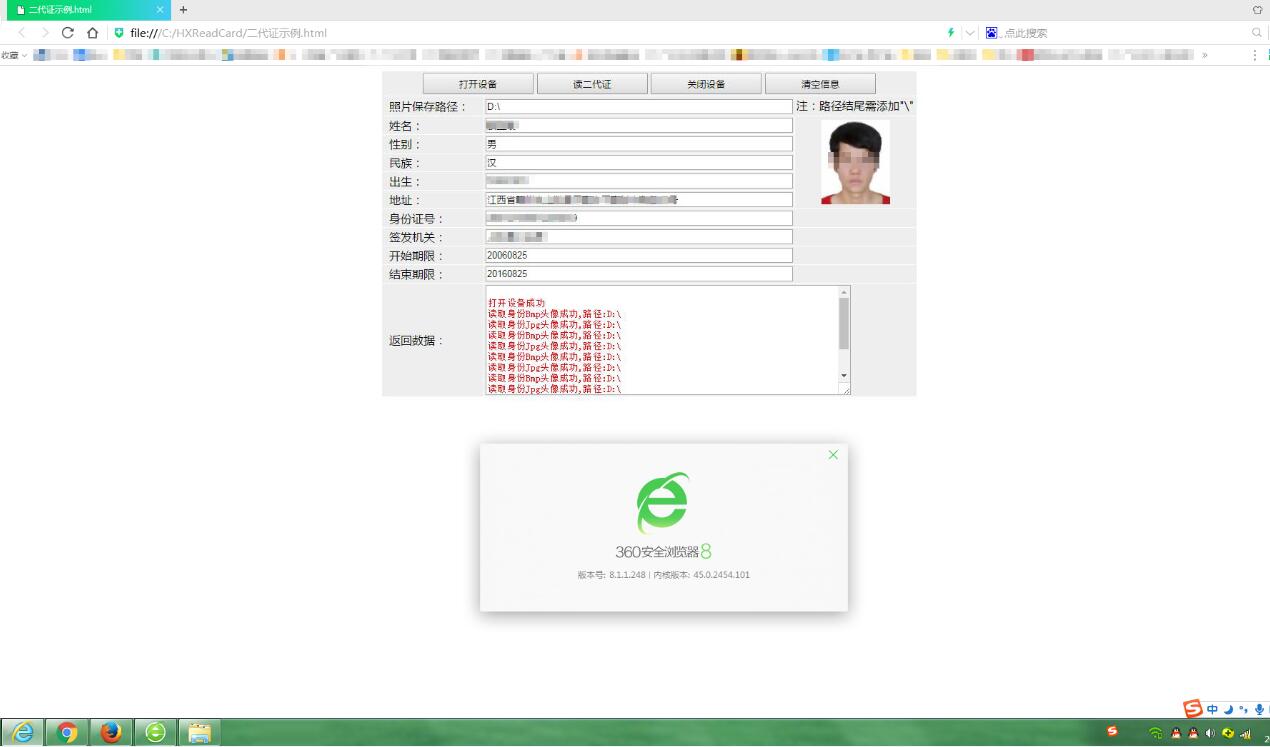This screenshot has height=747, width=1270.
Task: Open the browser options menu (three dots)
Action: [1254, 55]
